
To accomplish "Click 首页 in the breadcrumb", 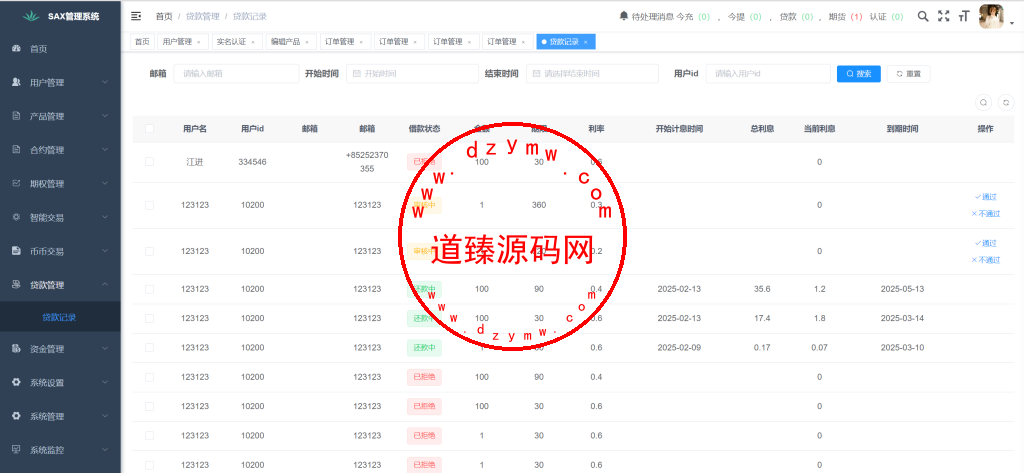I will click(x=164, y=16).
